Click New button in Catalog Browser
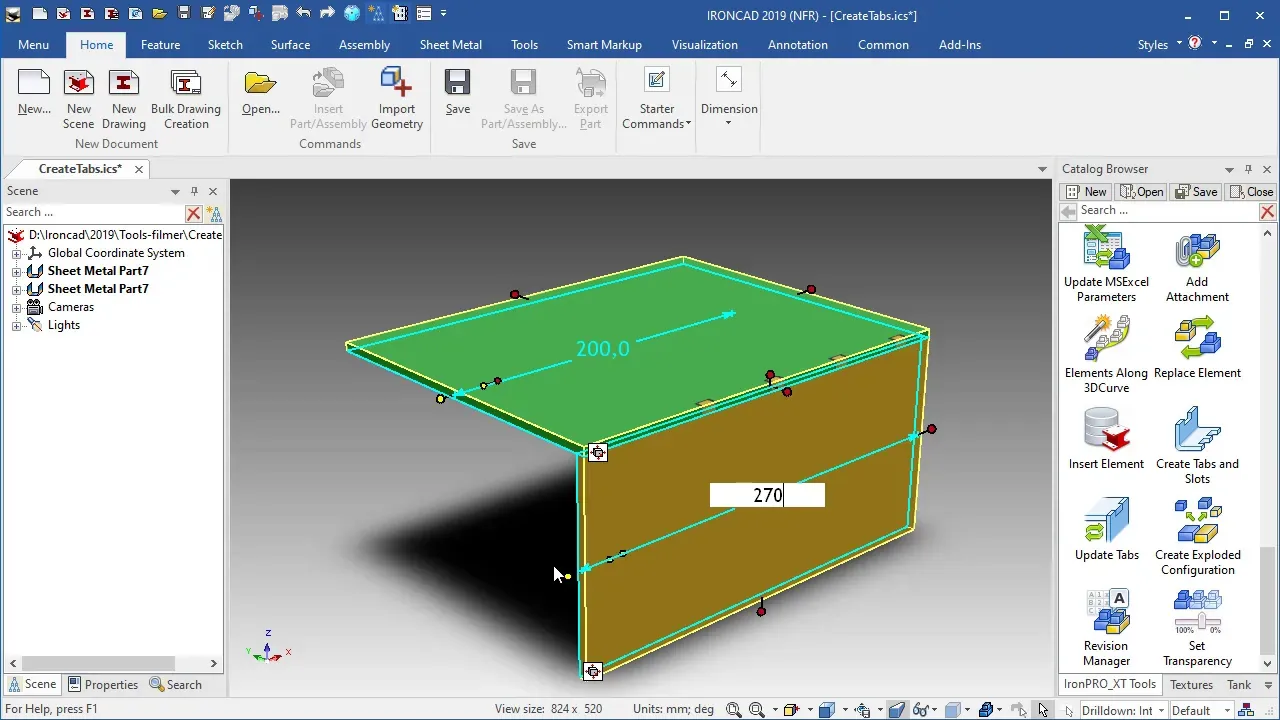 tap(1086, 192)
